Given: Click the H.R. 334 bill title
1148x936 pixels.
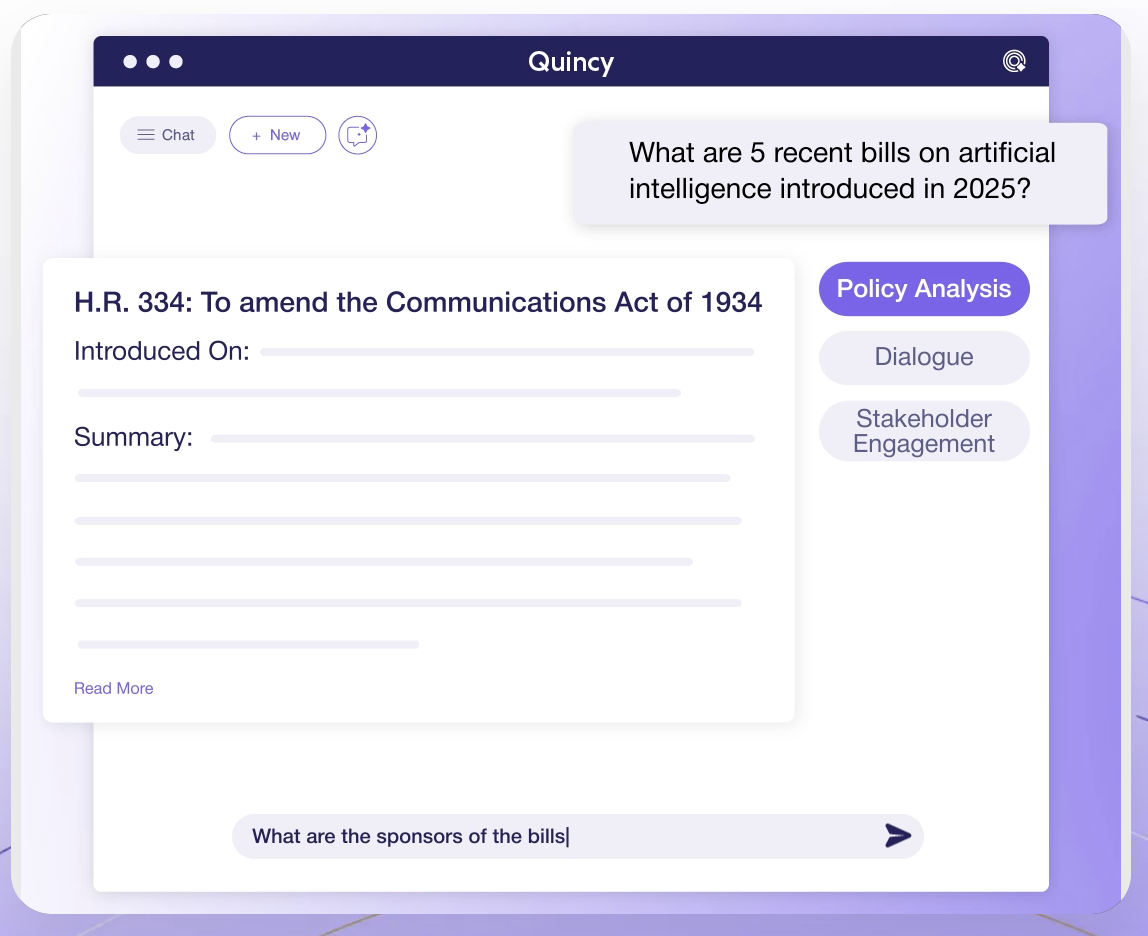Looking at the screenshot, I should click(418, 302).
